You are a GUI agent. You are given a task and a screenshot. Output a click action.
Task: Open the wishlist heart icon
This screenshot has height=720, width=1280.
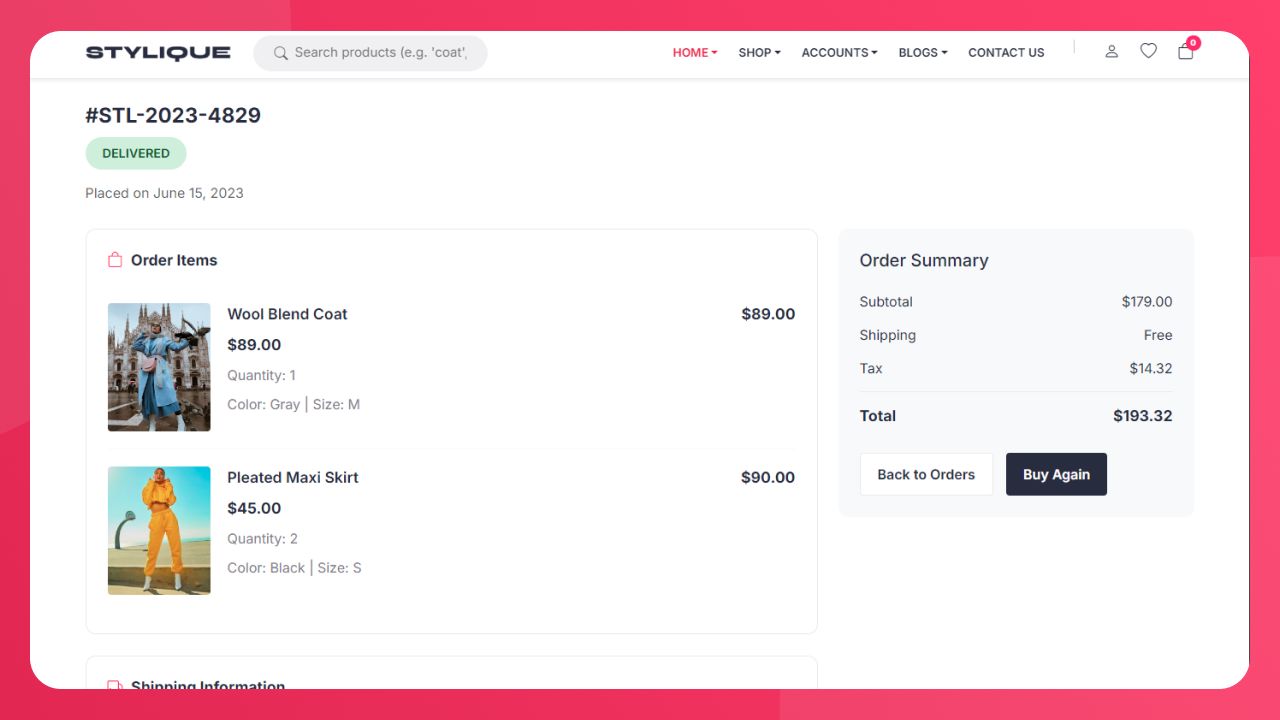[x=1148, y=51]
